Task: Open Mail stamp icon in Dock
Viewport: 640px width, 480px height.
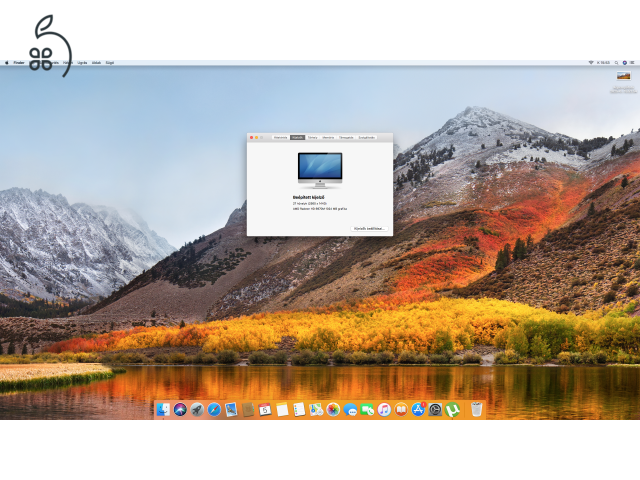Action: point(231,409)
